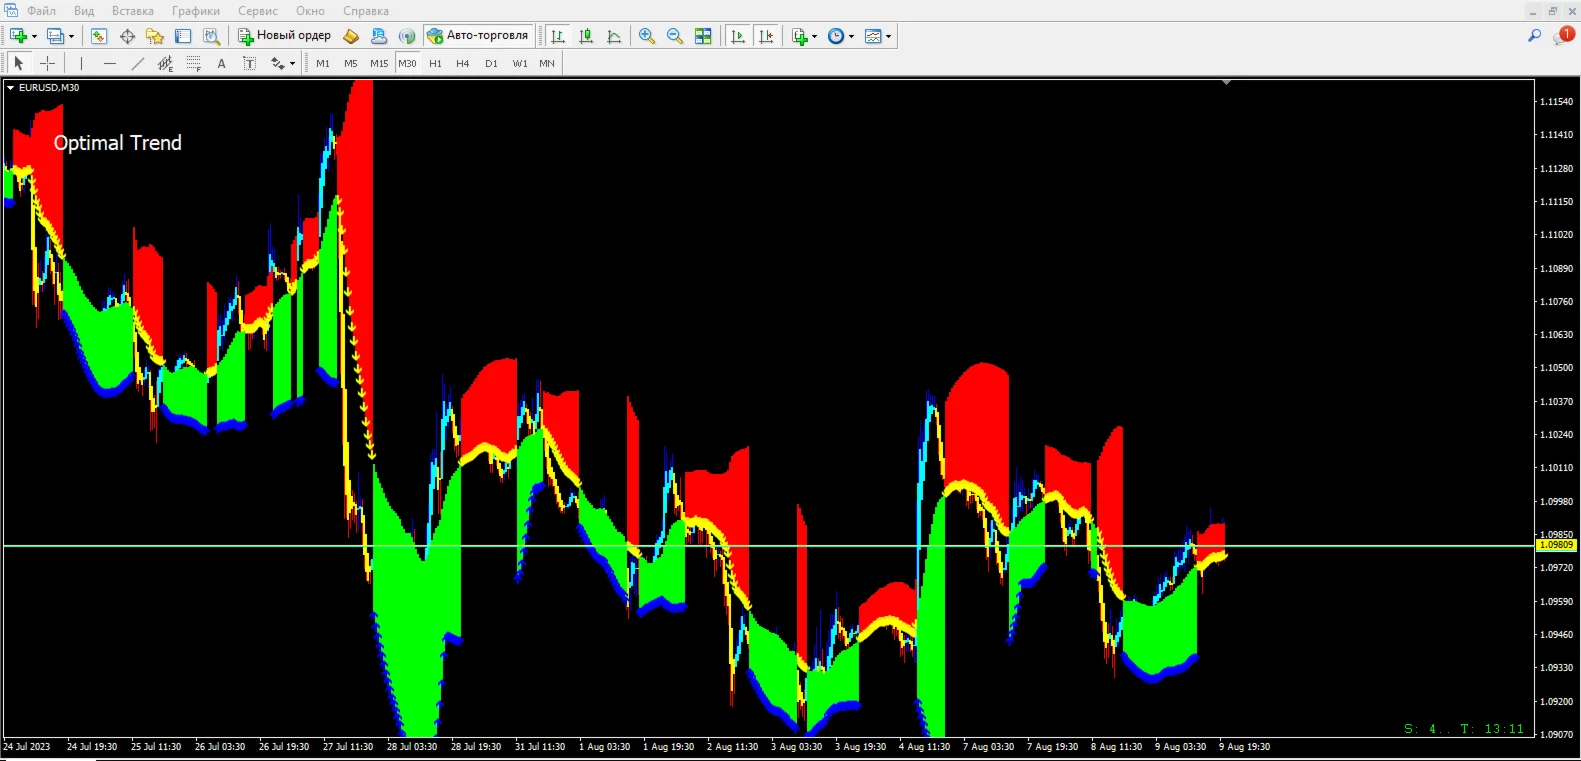
Task: Switch timeframe to M15
Action: pyautogui.click(x=379, y=63)
